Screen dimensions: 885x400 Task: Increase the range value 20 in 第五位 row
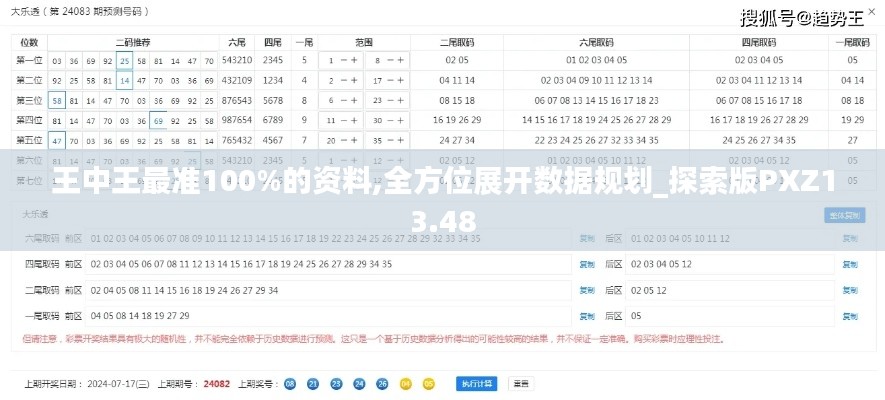click(x=354, y=140)
